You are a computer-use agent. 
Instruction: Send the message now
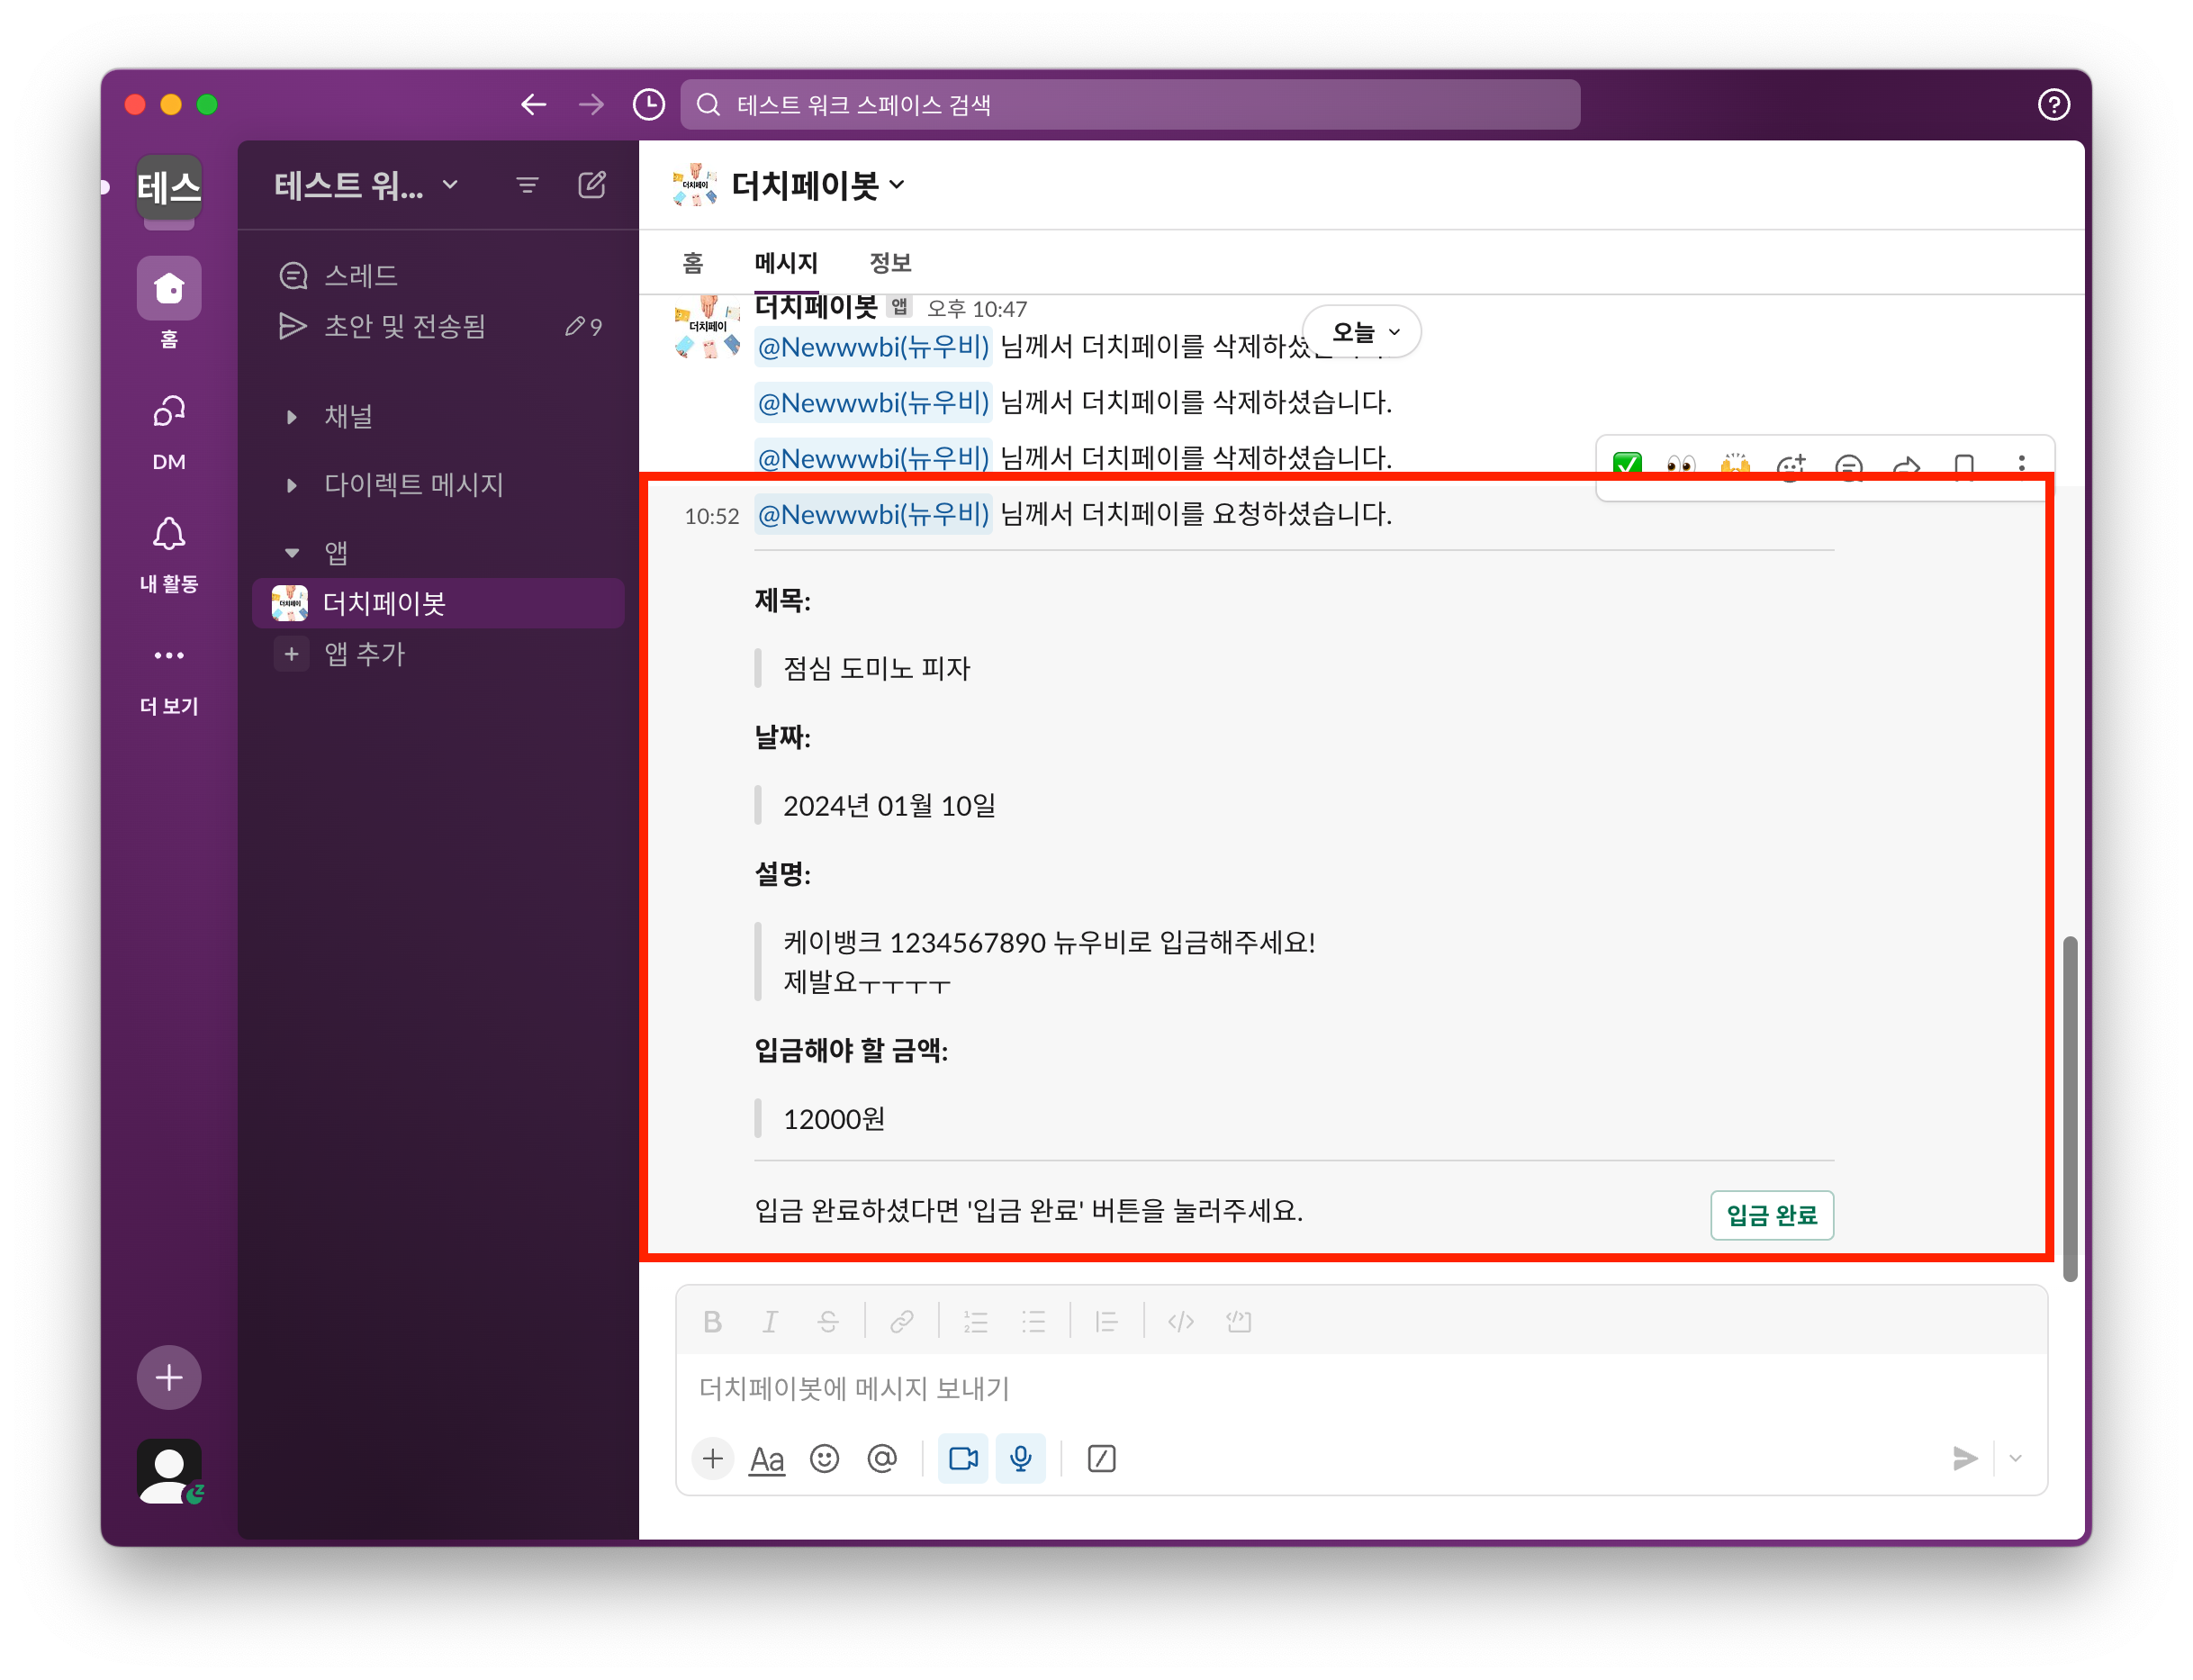1964,1458
